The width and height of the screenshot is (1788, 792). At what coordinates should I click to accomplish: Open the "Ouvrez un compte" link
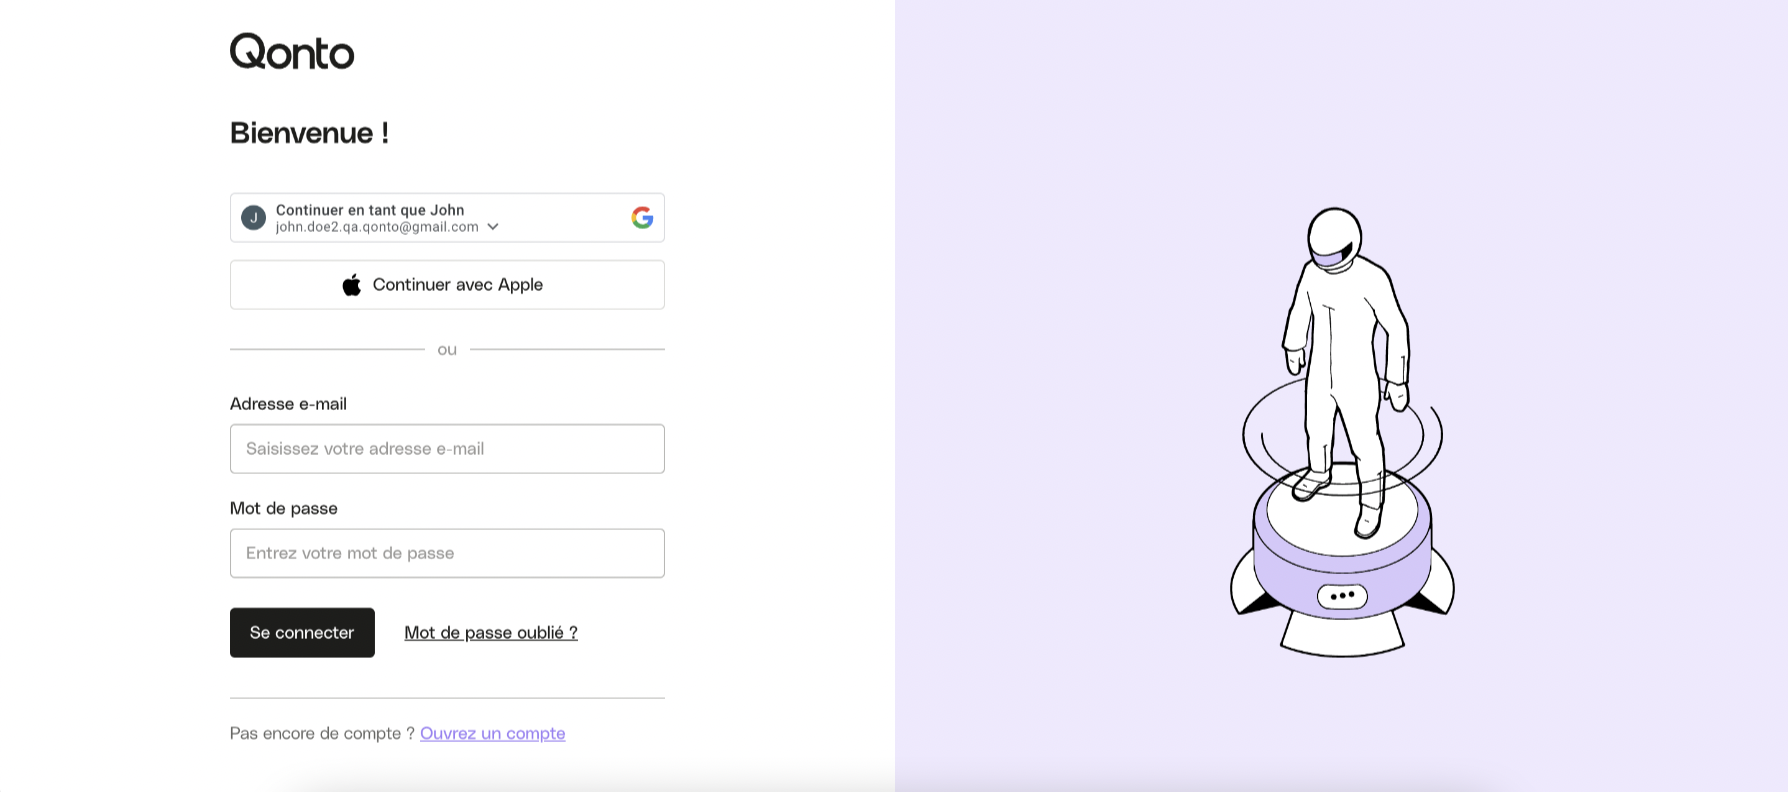coord(493,733)
